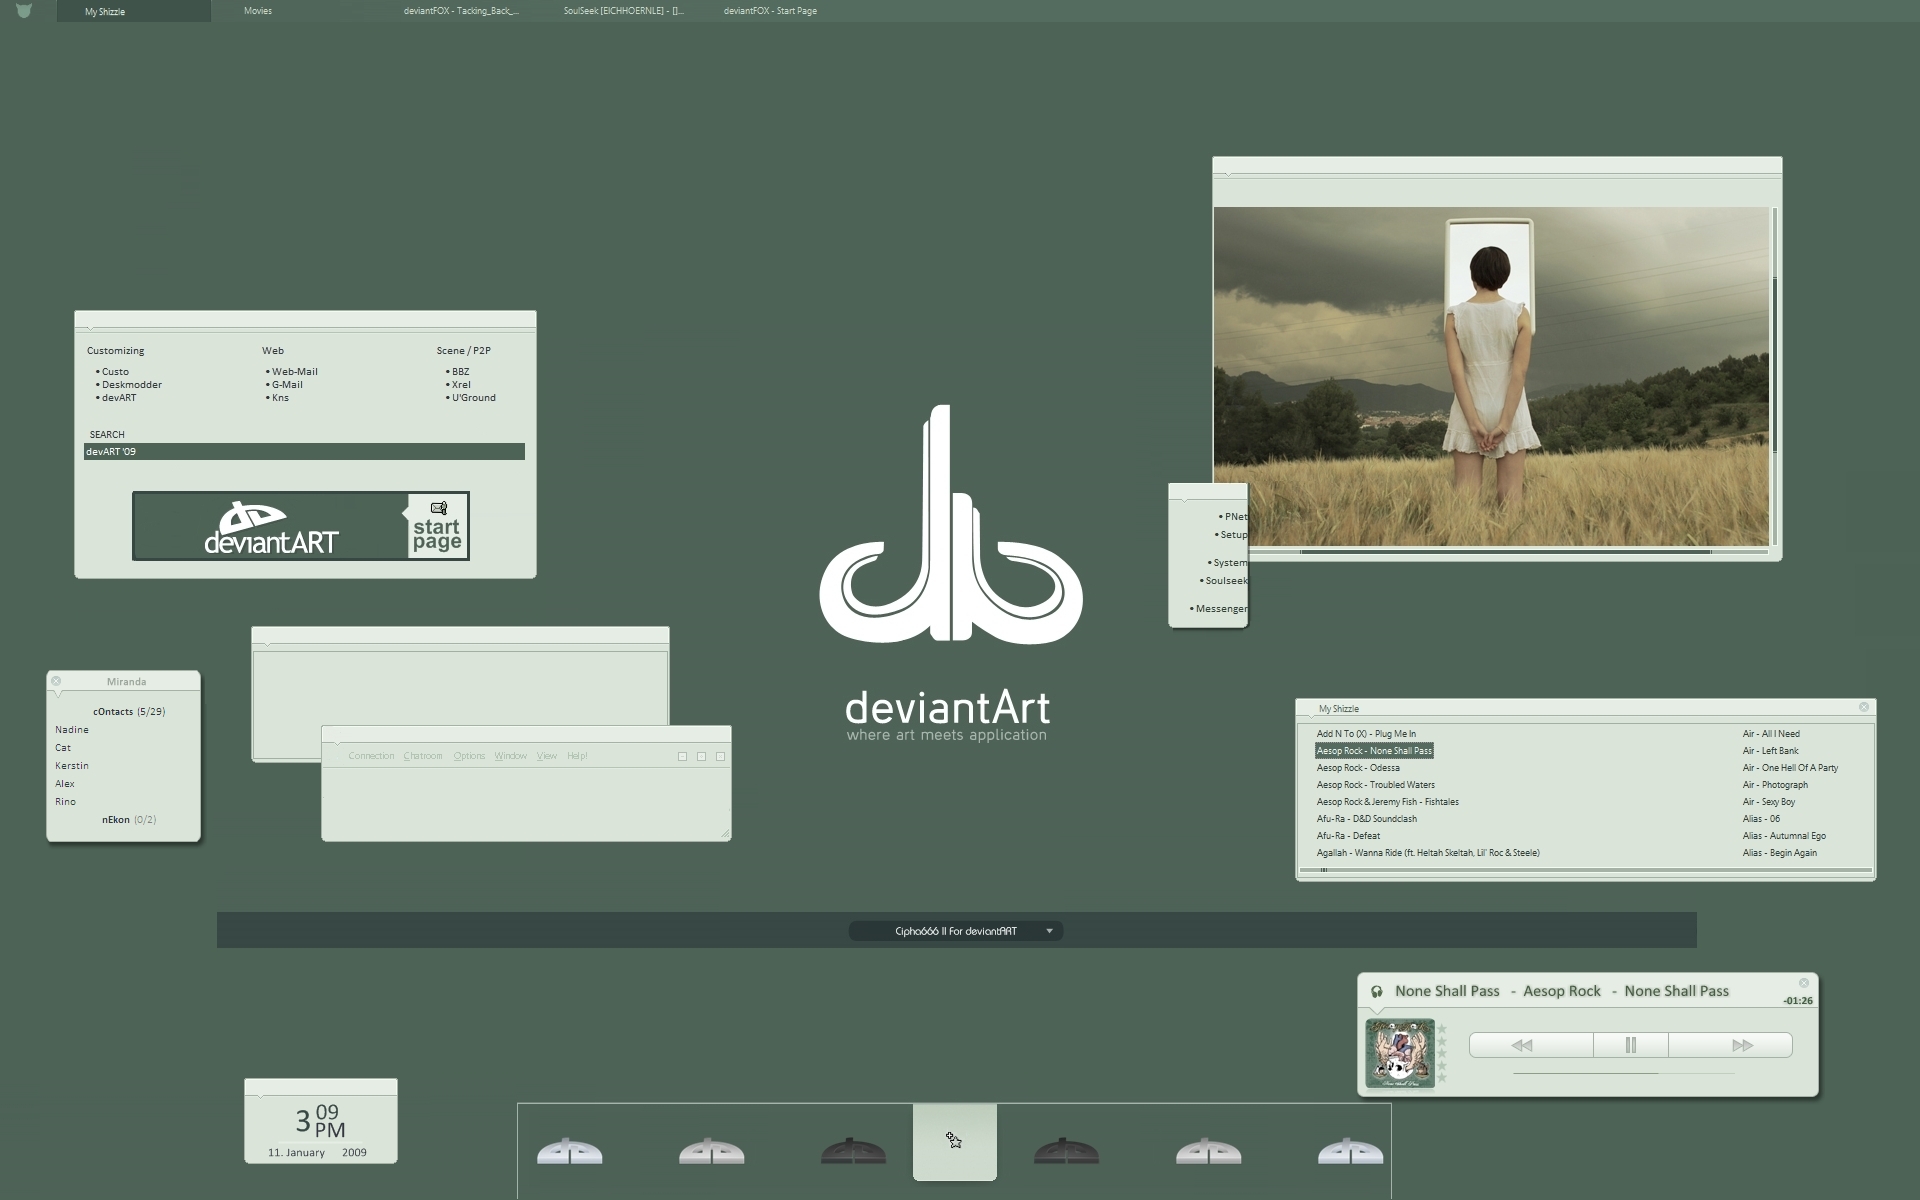Click the top rating star beside the album art

coord(1442,1029)
